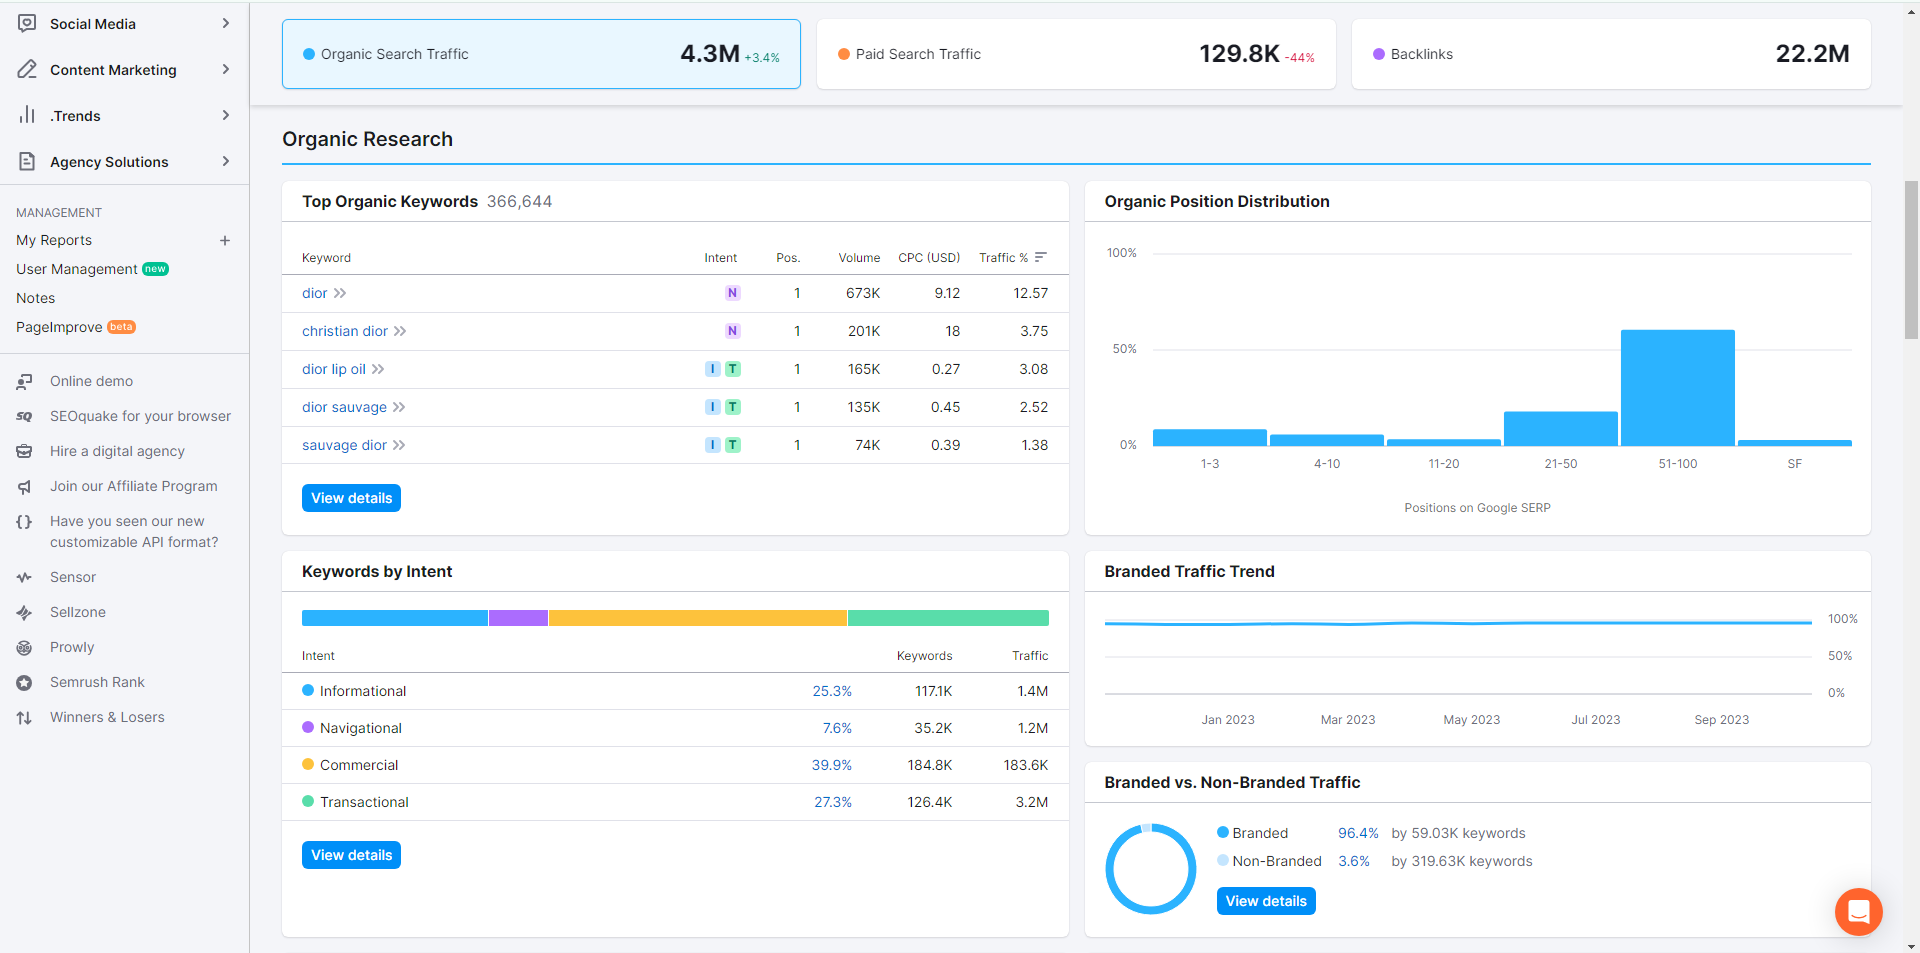The height and width of the screenshot is (953, 1920).
Task: Click View details under Top Organic Keywords
Action: click(x=351, y=498)
